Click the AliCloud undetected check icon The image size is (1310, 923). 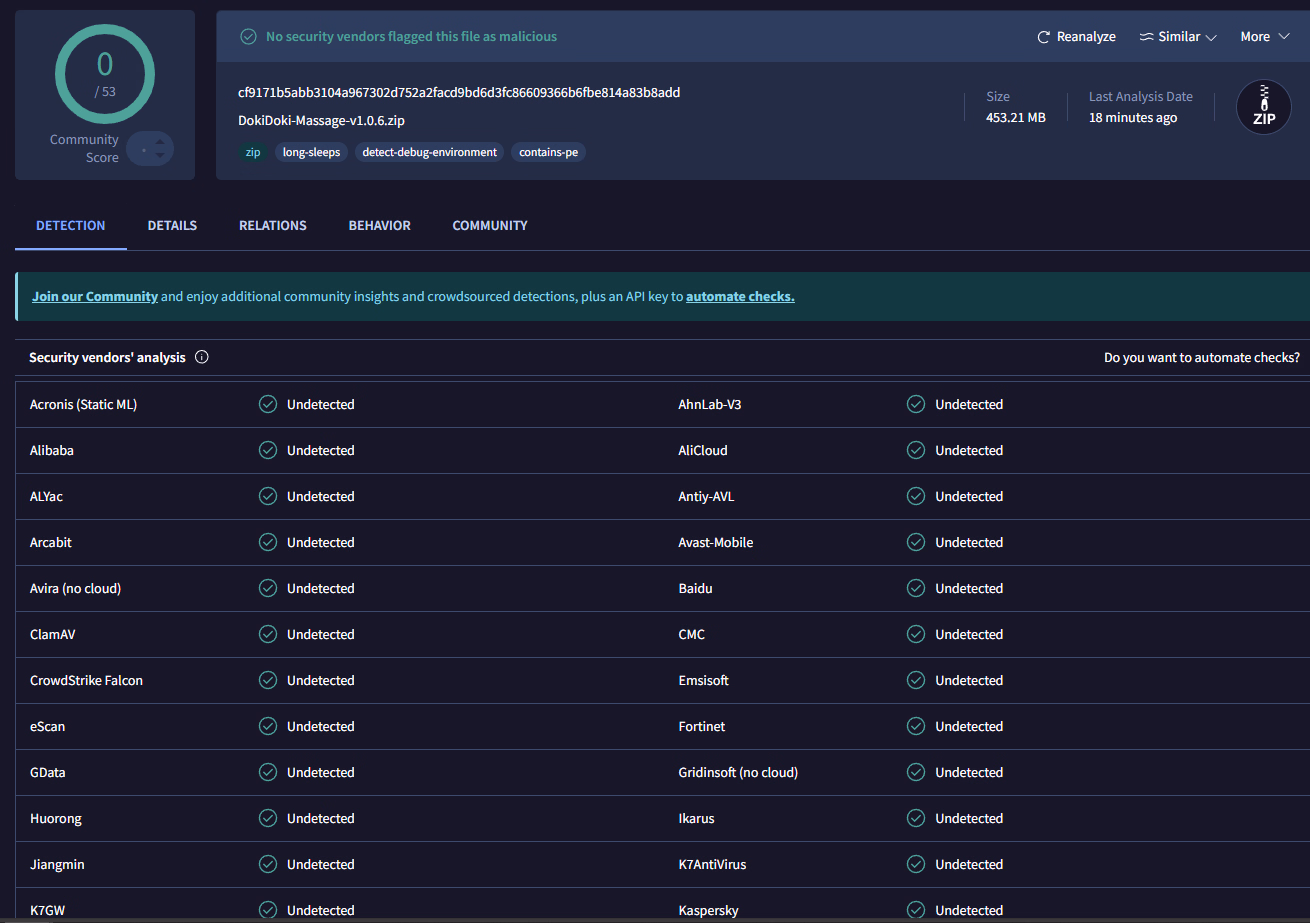pyautogui.click(x=916, y=451)
